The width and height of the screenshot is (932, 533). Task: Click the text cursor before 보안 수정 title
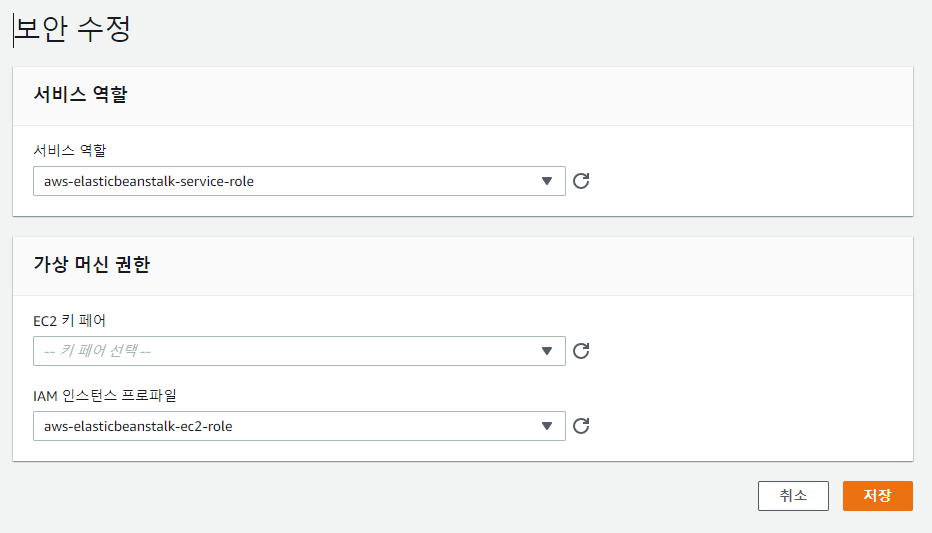[x=14, y=30]
